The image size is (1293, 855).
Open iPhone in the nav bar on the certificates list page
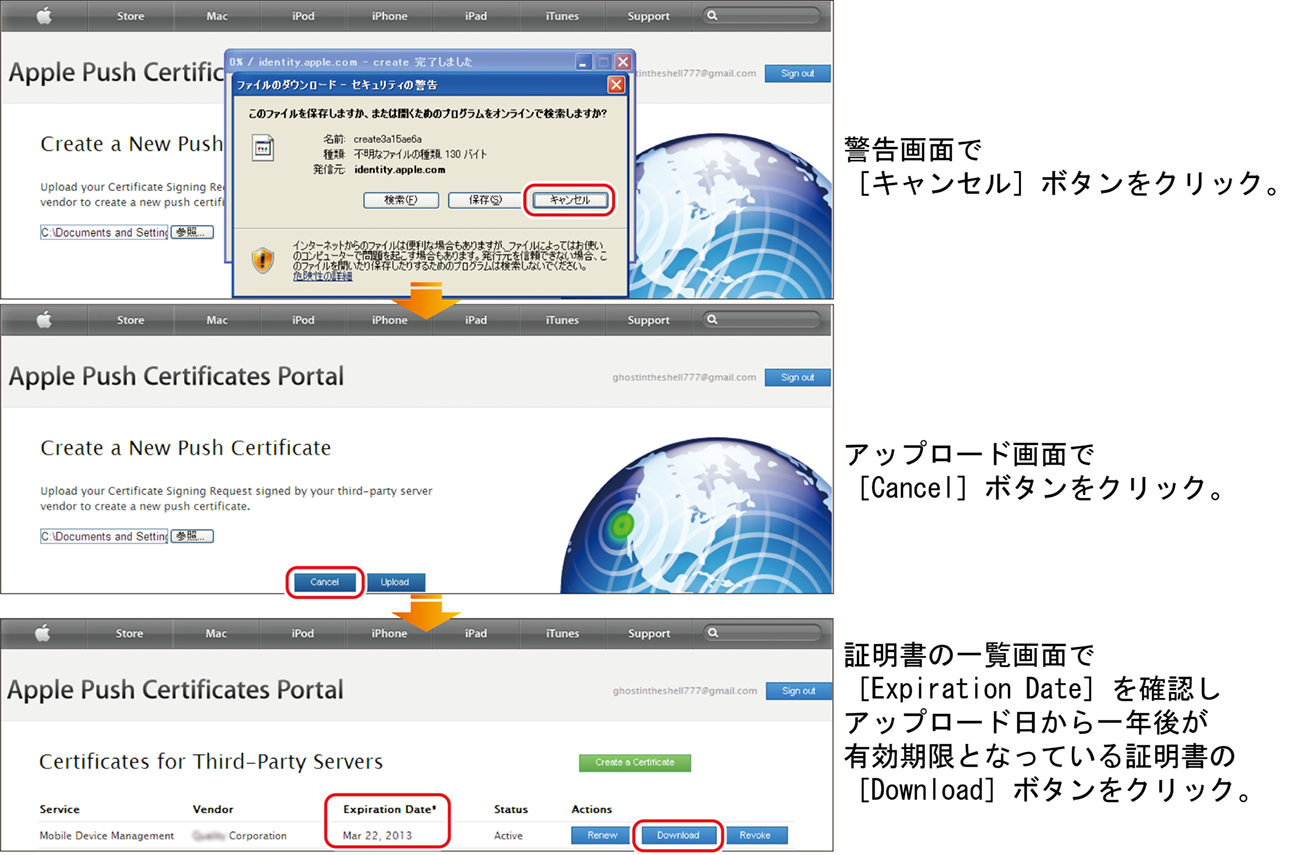[389, 633]
